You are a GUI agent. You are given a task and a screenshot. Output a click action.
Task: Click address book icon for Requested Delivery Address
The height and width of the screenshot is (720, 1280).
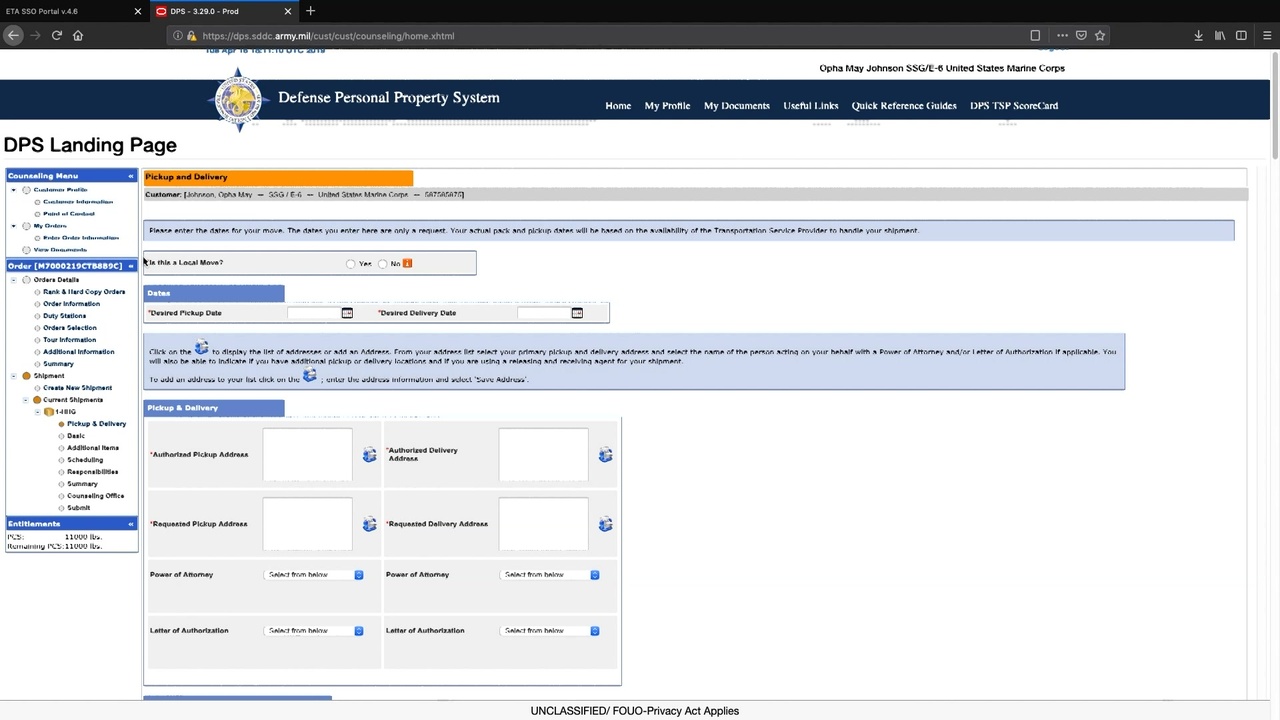click(x=605, y=524)
